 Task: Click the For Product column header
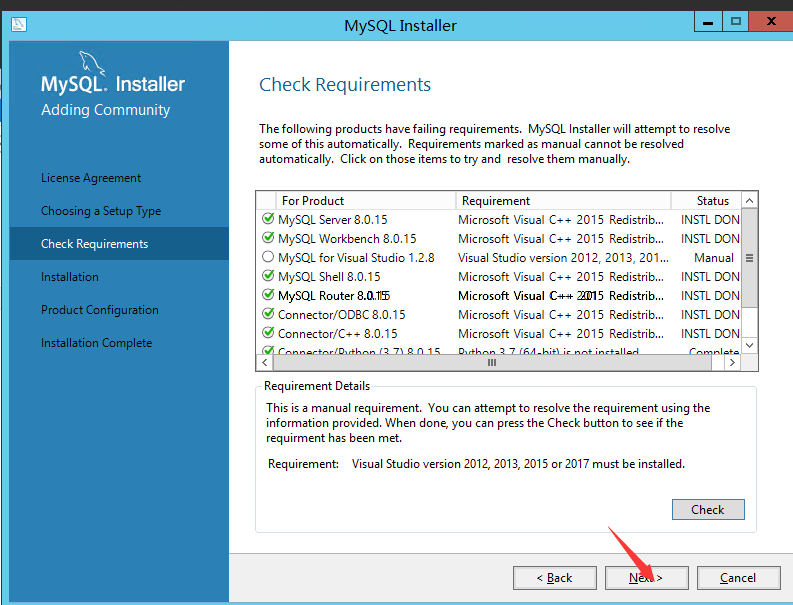[x=366, y=201]
